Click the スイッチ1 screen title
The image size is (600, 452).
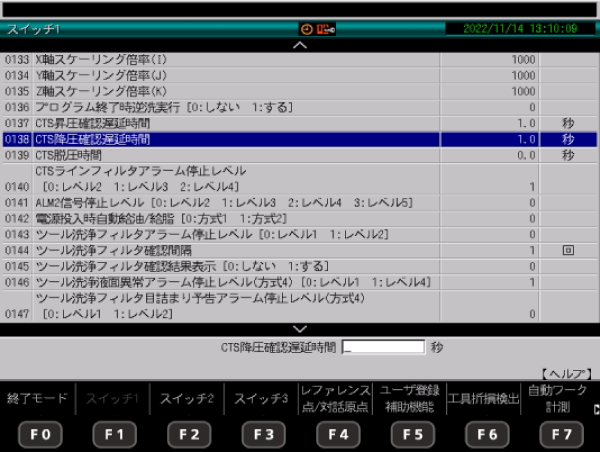[x=34, y=29]
